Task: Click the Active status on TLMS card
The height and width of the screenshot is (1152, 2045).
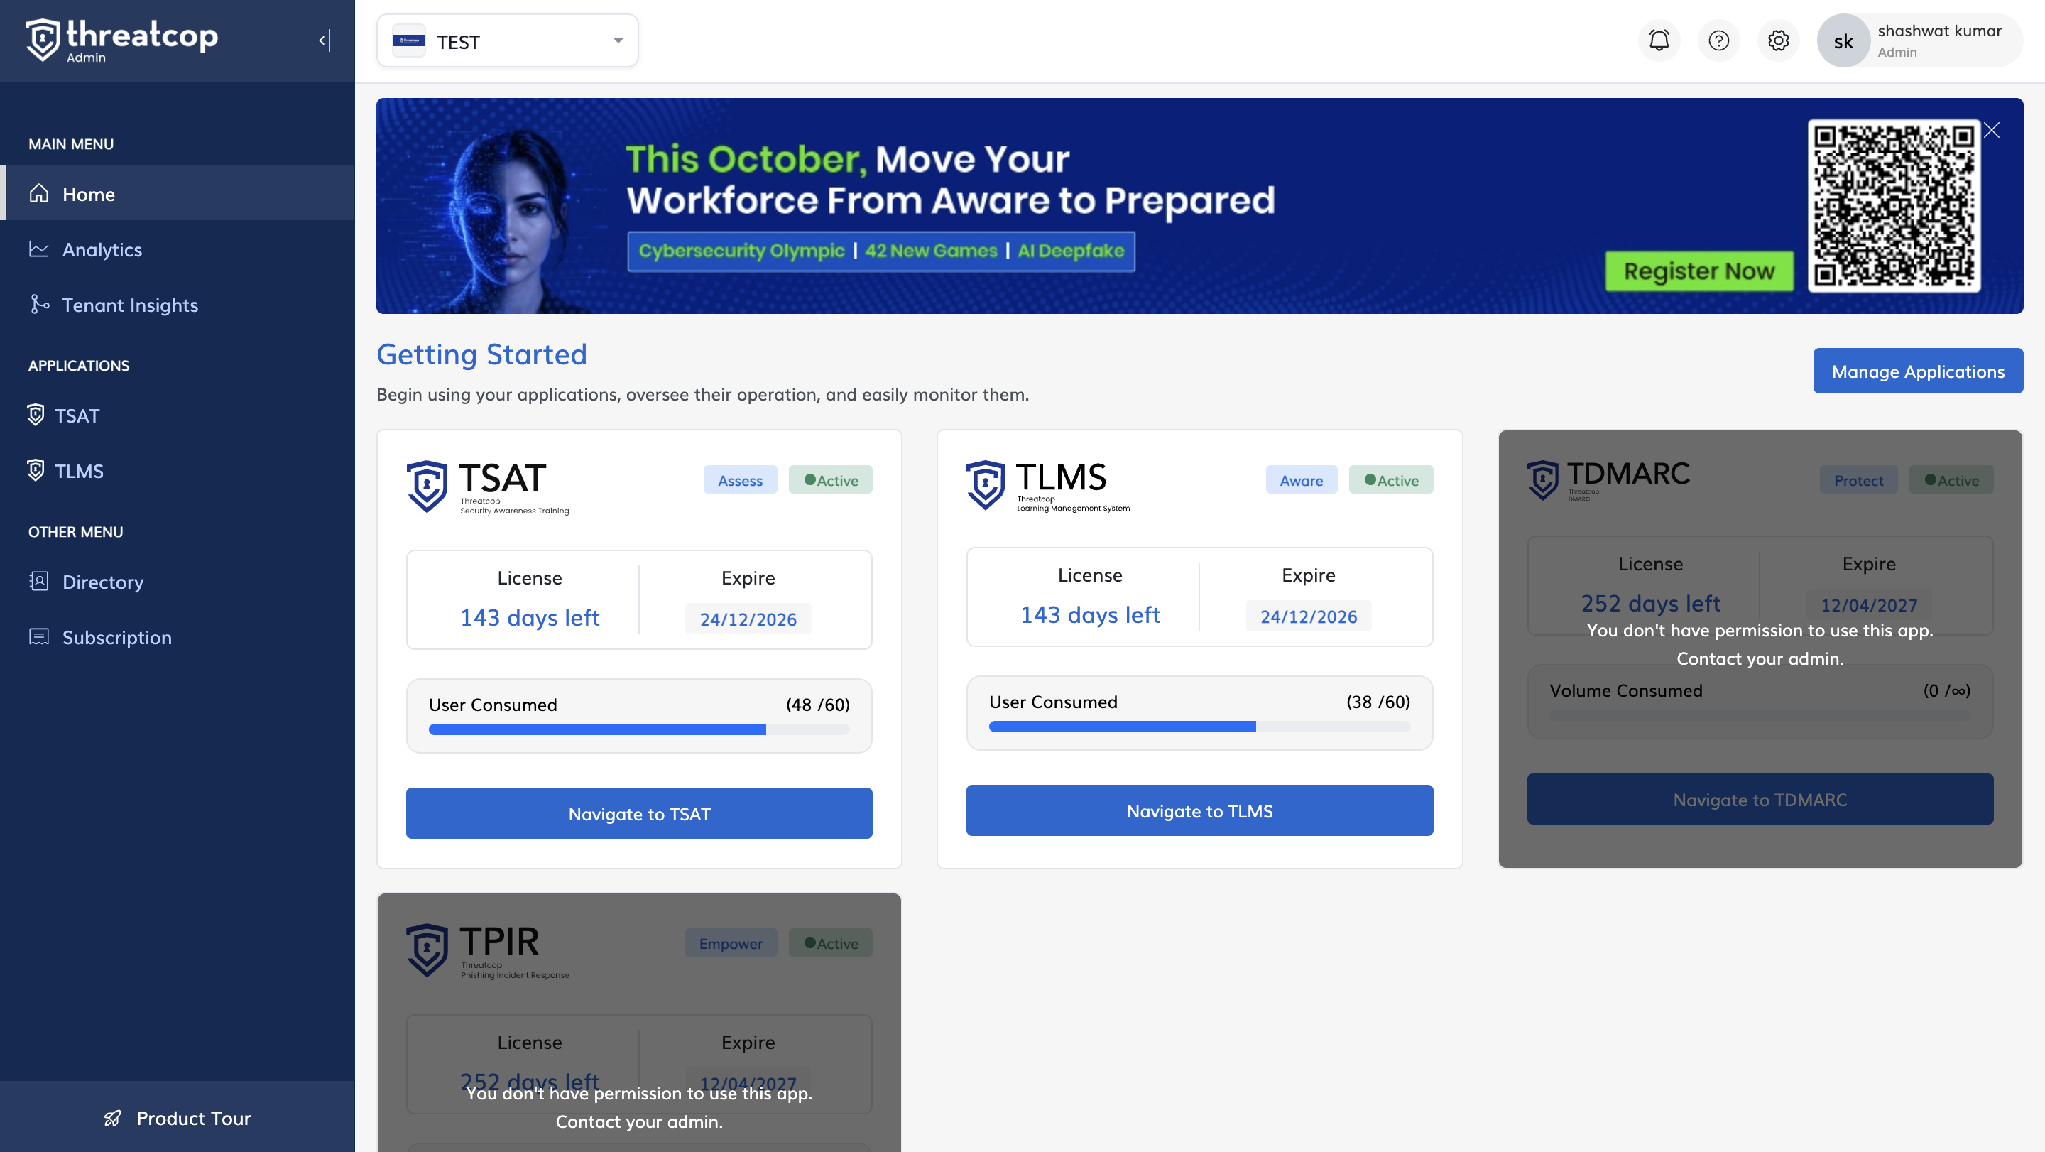Action: point(1391,480)
